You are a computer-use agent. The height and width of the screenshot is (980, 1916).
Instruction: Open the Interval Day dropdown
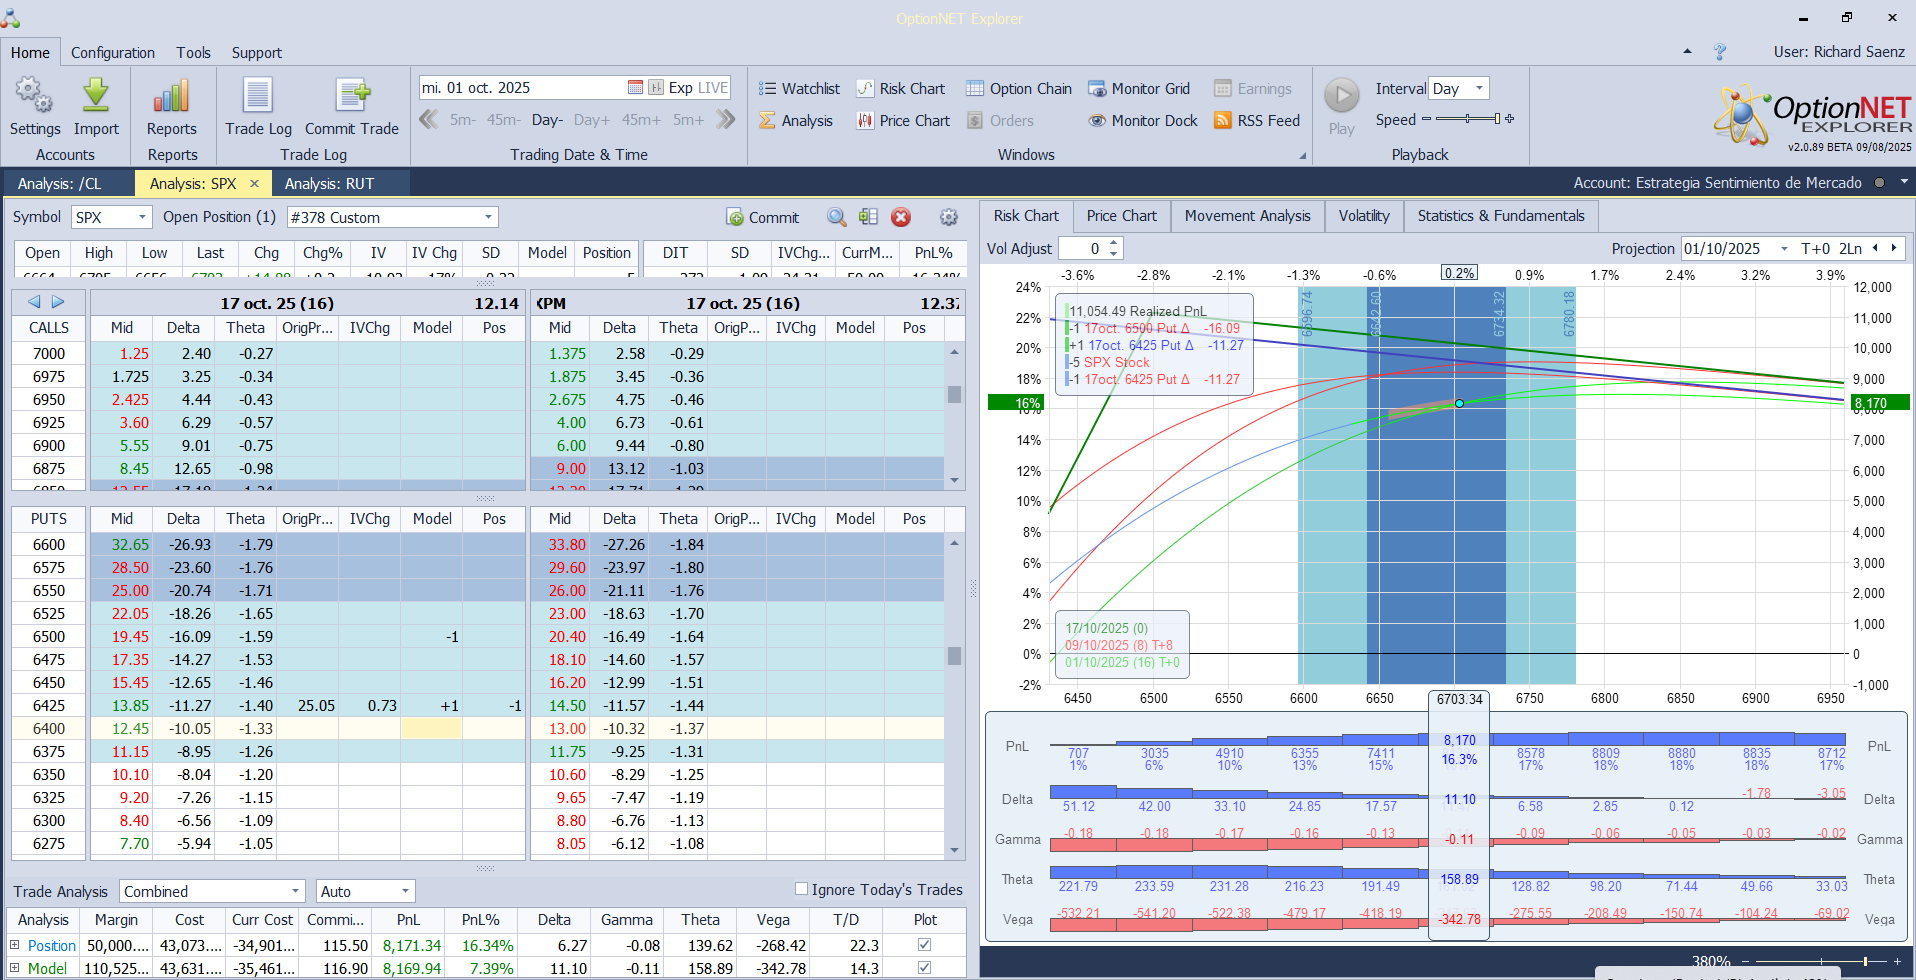[x=1479, y=88]
